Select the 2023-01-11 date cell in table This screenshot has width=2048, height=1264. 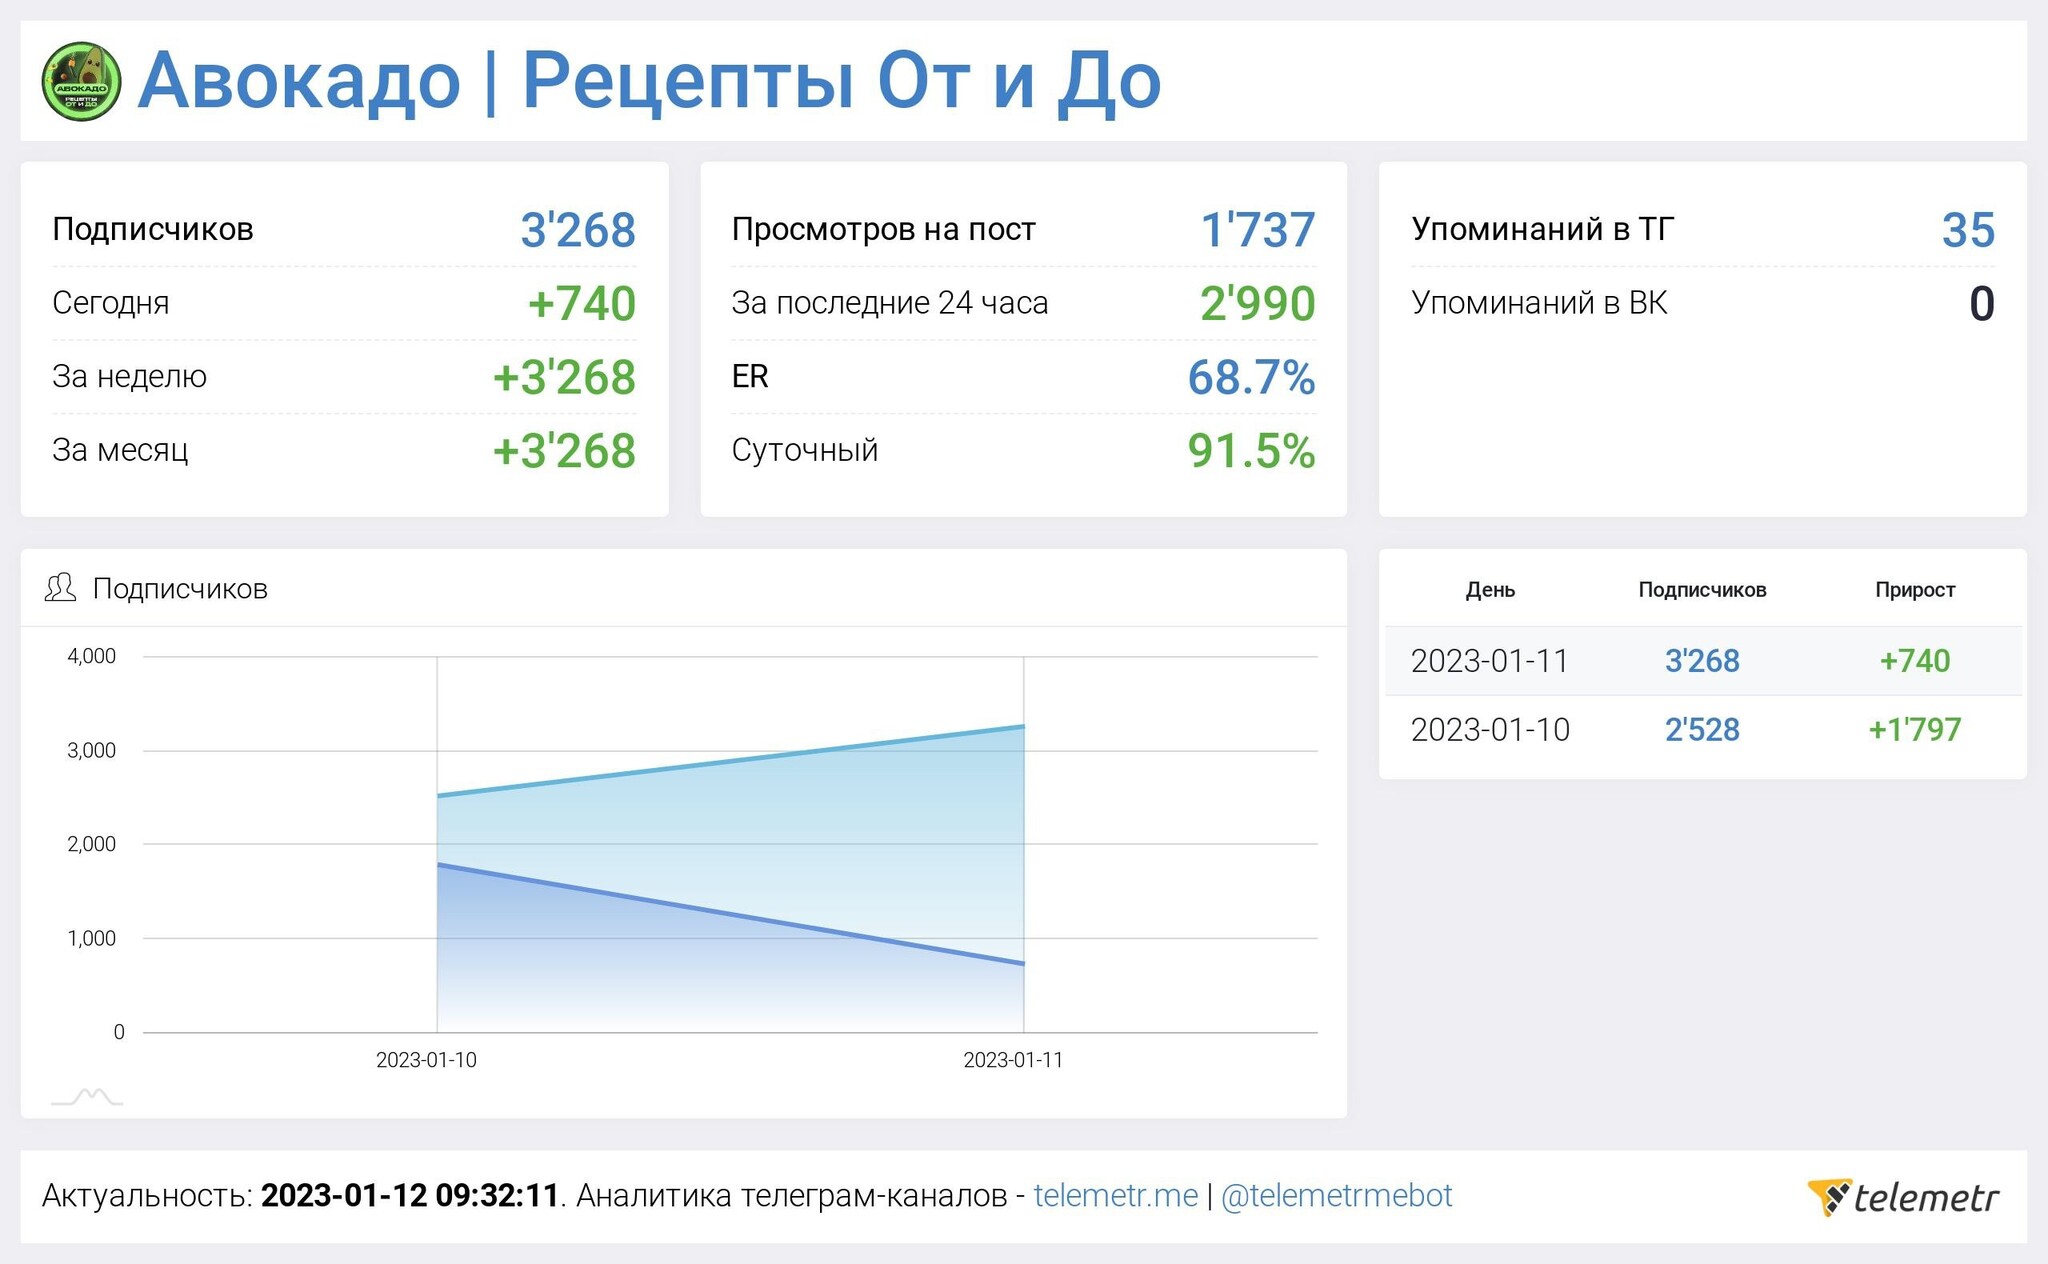pos(1489,661)
